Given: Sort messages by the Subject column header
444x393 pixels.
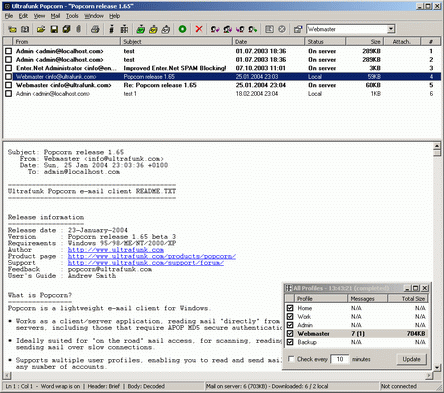Looking at the screenshot, I should pyautogui.click(x=176, y=42).
